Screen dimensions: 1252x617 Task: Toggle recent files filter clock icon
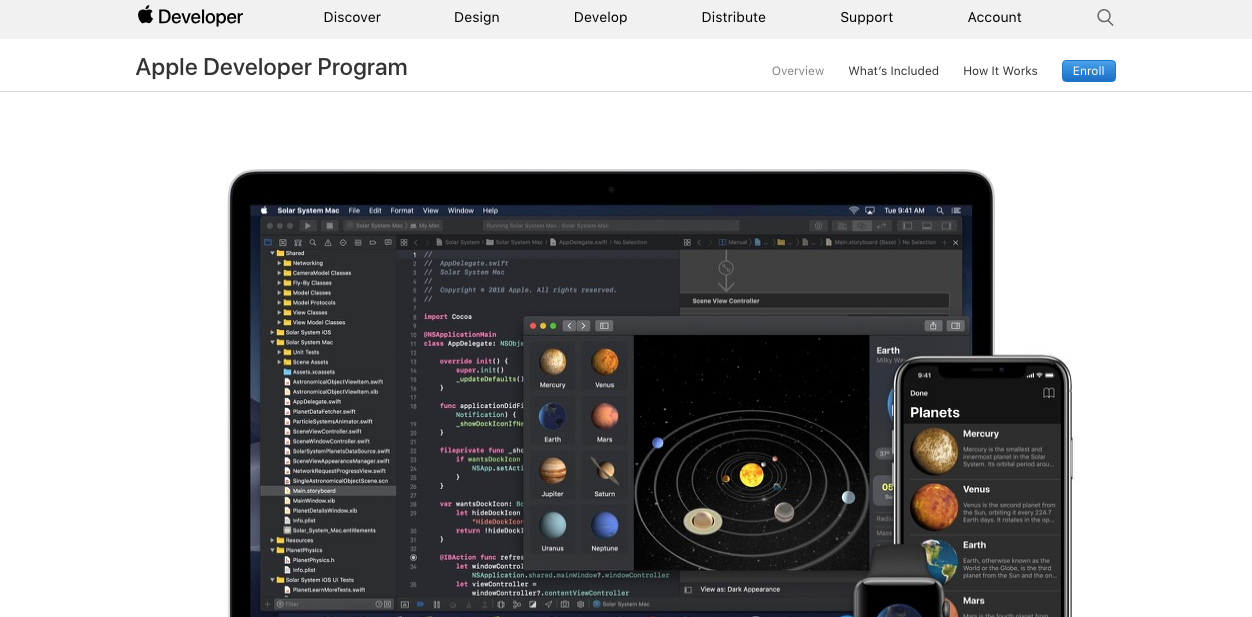click(379, 604)
